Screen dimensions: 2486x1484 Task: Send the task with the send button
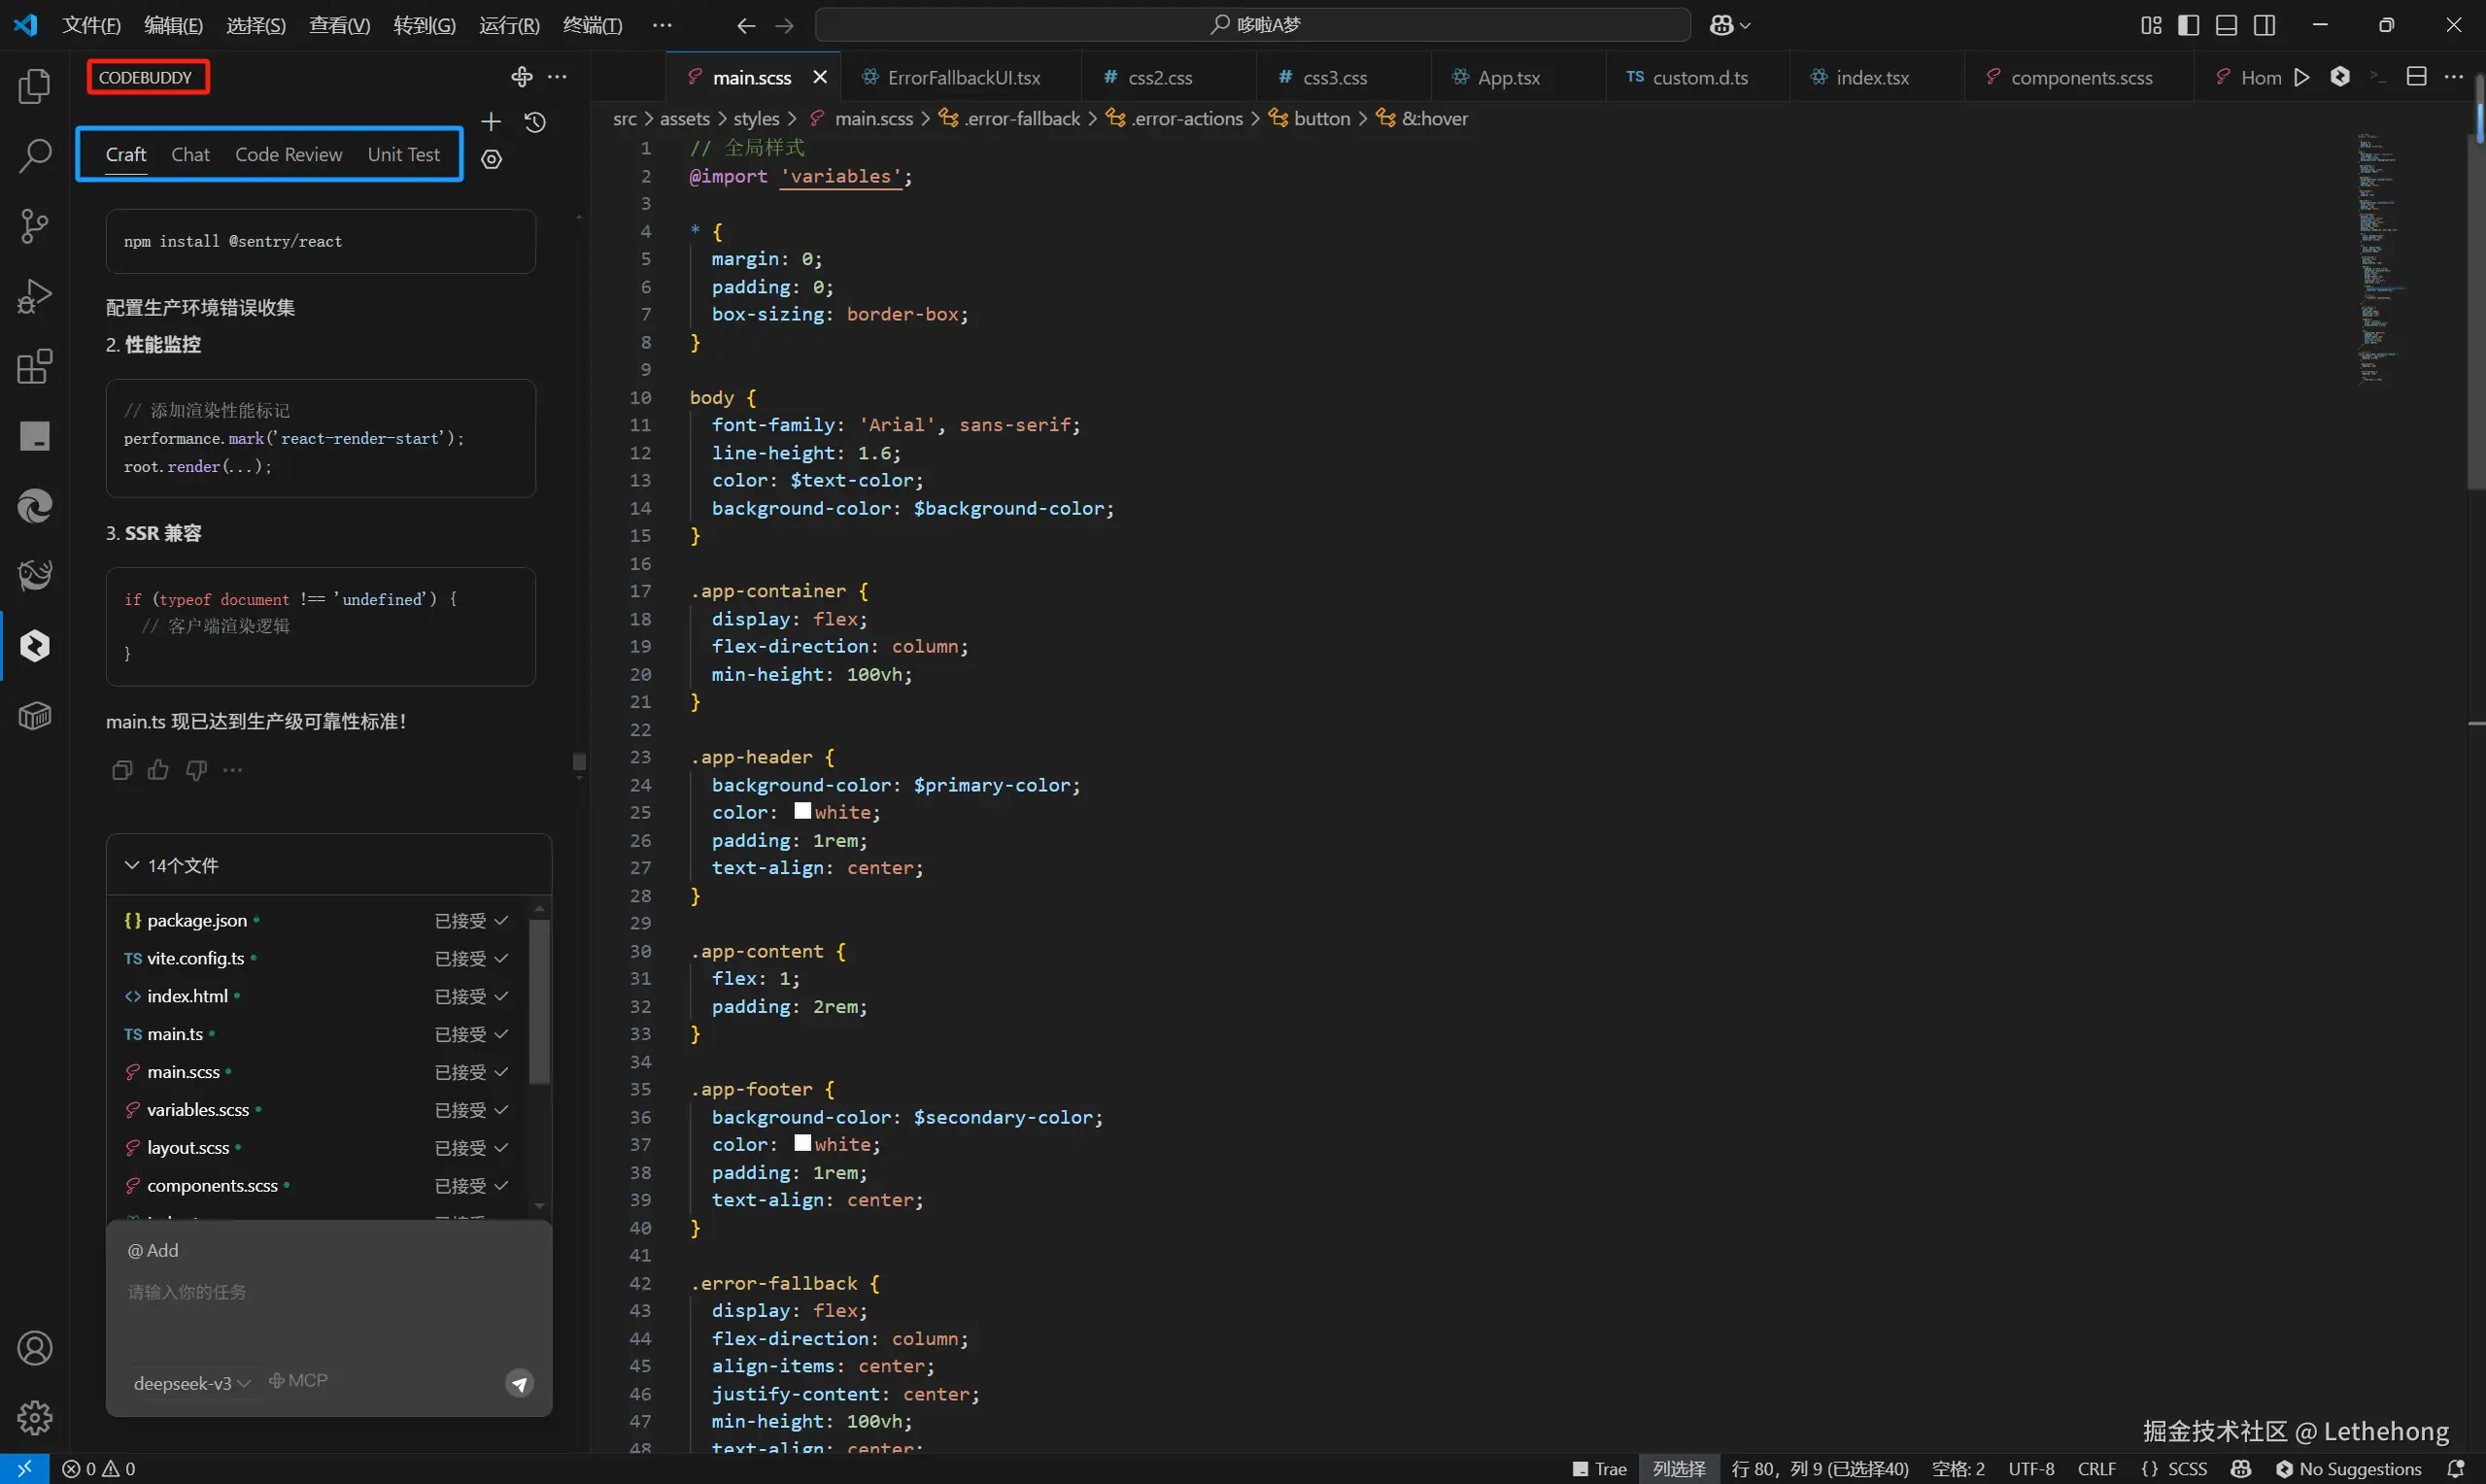[x=520, y=1384]
